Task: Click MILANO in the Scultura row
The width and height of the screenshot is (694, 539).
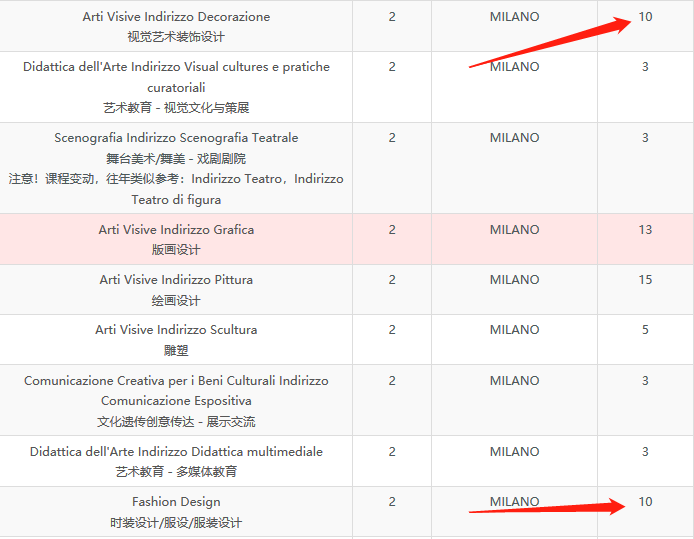Action: [514, 330]
